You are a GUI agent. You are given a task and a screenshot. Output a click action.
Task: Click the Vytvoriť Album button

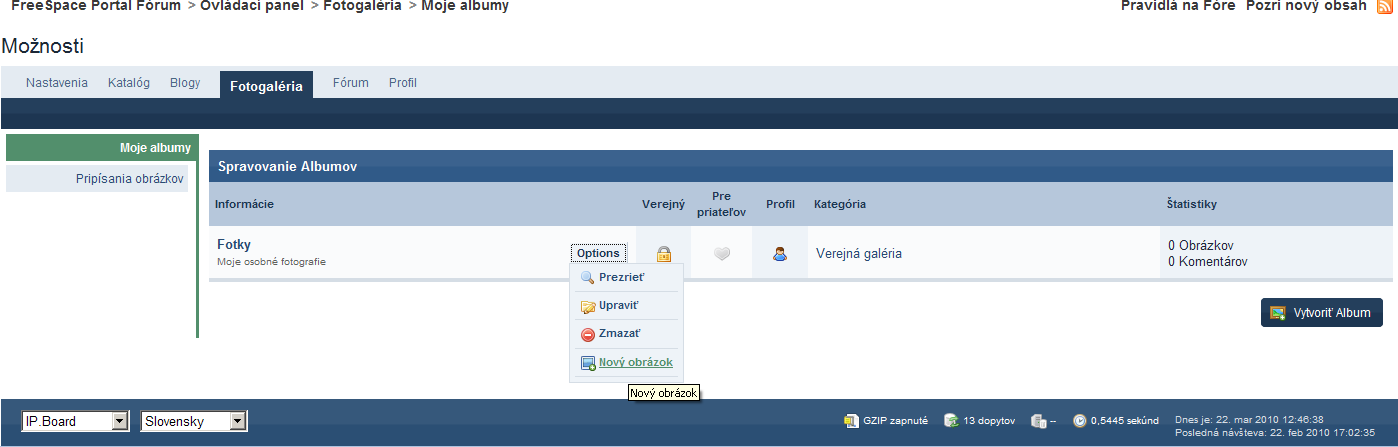coord(1322,313)
